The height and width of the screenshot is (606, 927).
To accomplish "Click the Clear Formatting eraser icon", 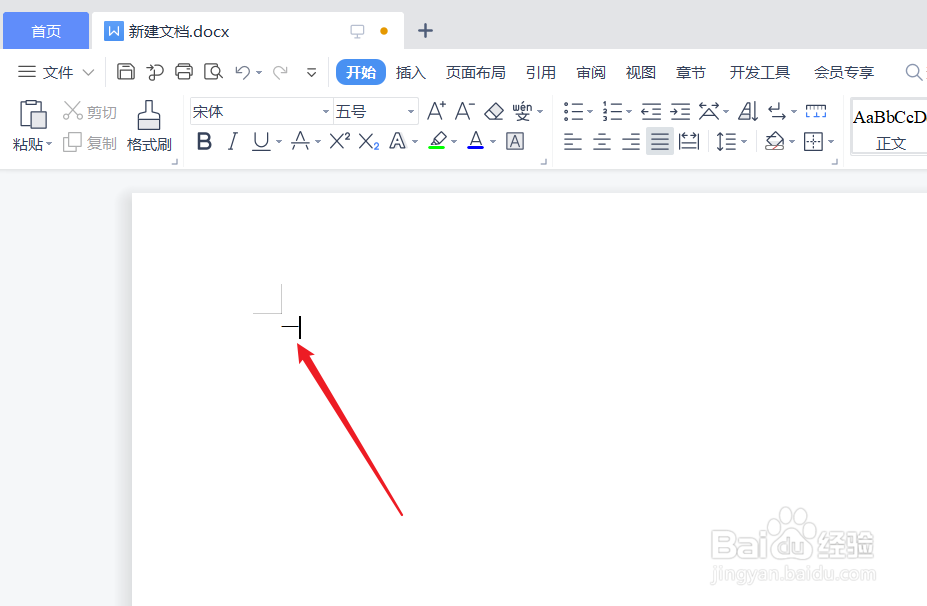I will (492, 111).
